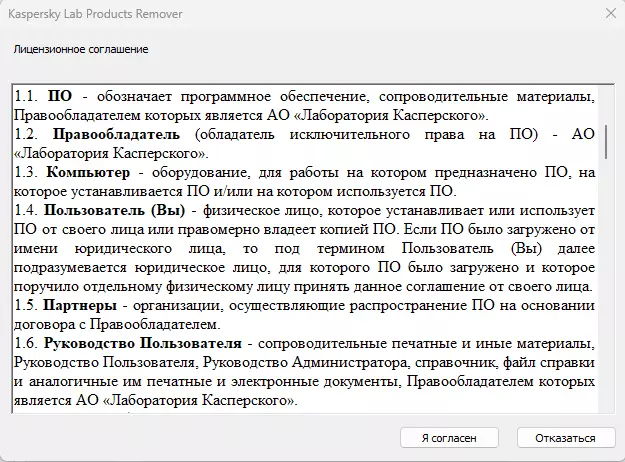625x462 pixels.
Task: Click the line "договора с Правообладателем."
Action: coord(117,324)
